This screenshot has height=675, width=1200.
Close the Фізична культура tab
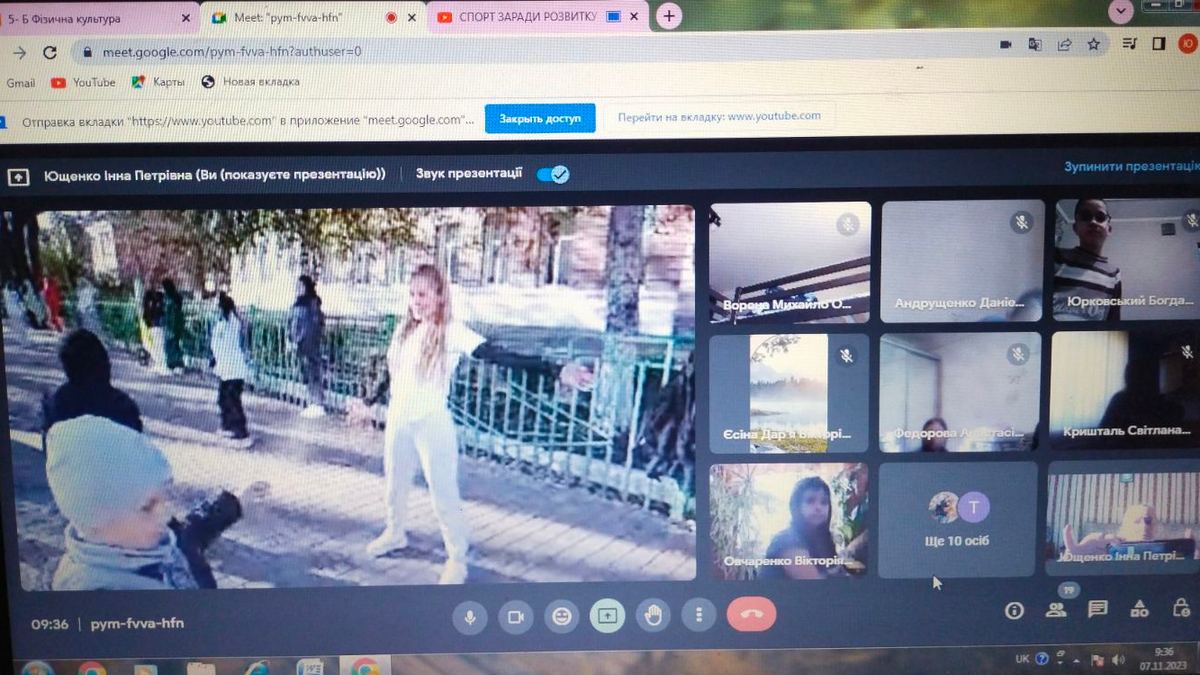(x=186, y=18)
